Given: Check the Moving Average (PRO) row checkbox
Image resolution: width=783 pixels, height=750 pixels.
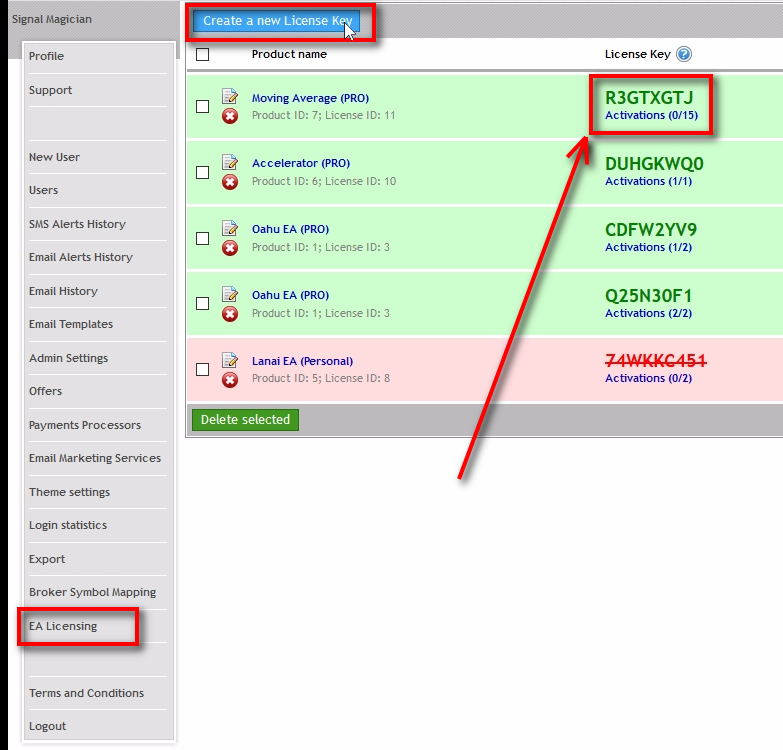Looking at the screenshot, I should (x=203, y=106).
